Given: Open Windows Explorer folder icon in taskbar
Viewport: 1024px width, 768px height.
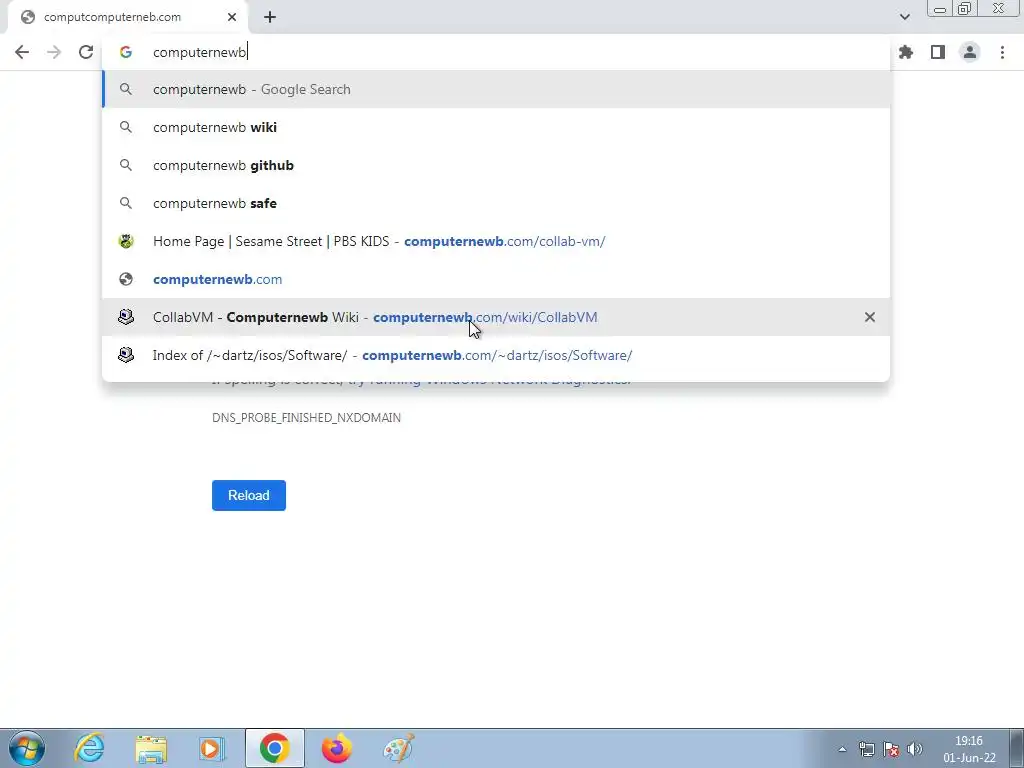Looking at the screenshot, I should point(151,748).
